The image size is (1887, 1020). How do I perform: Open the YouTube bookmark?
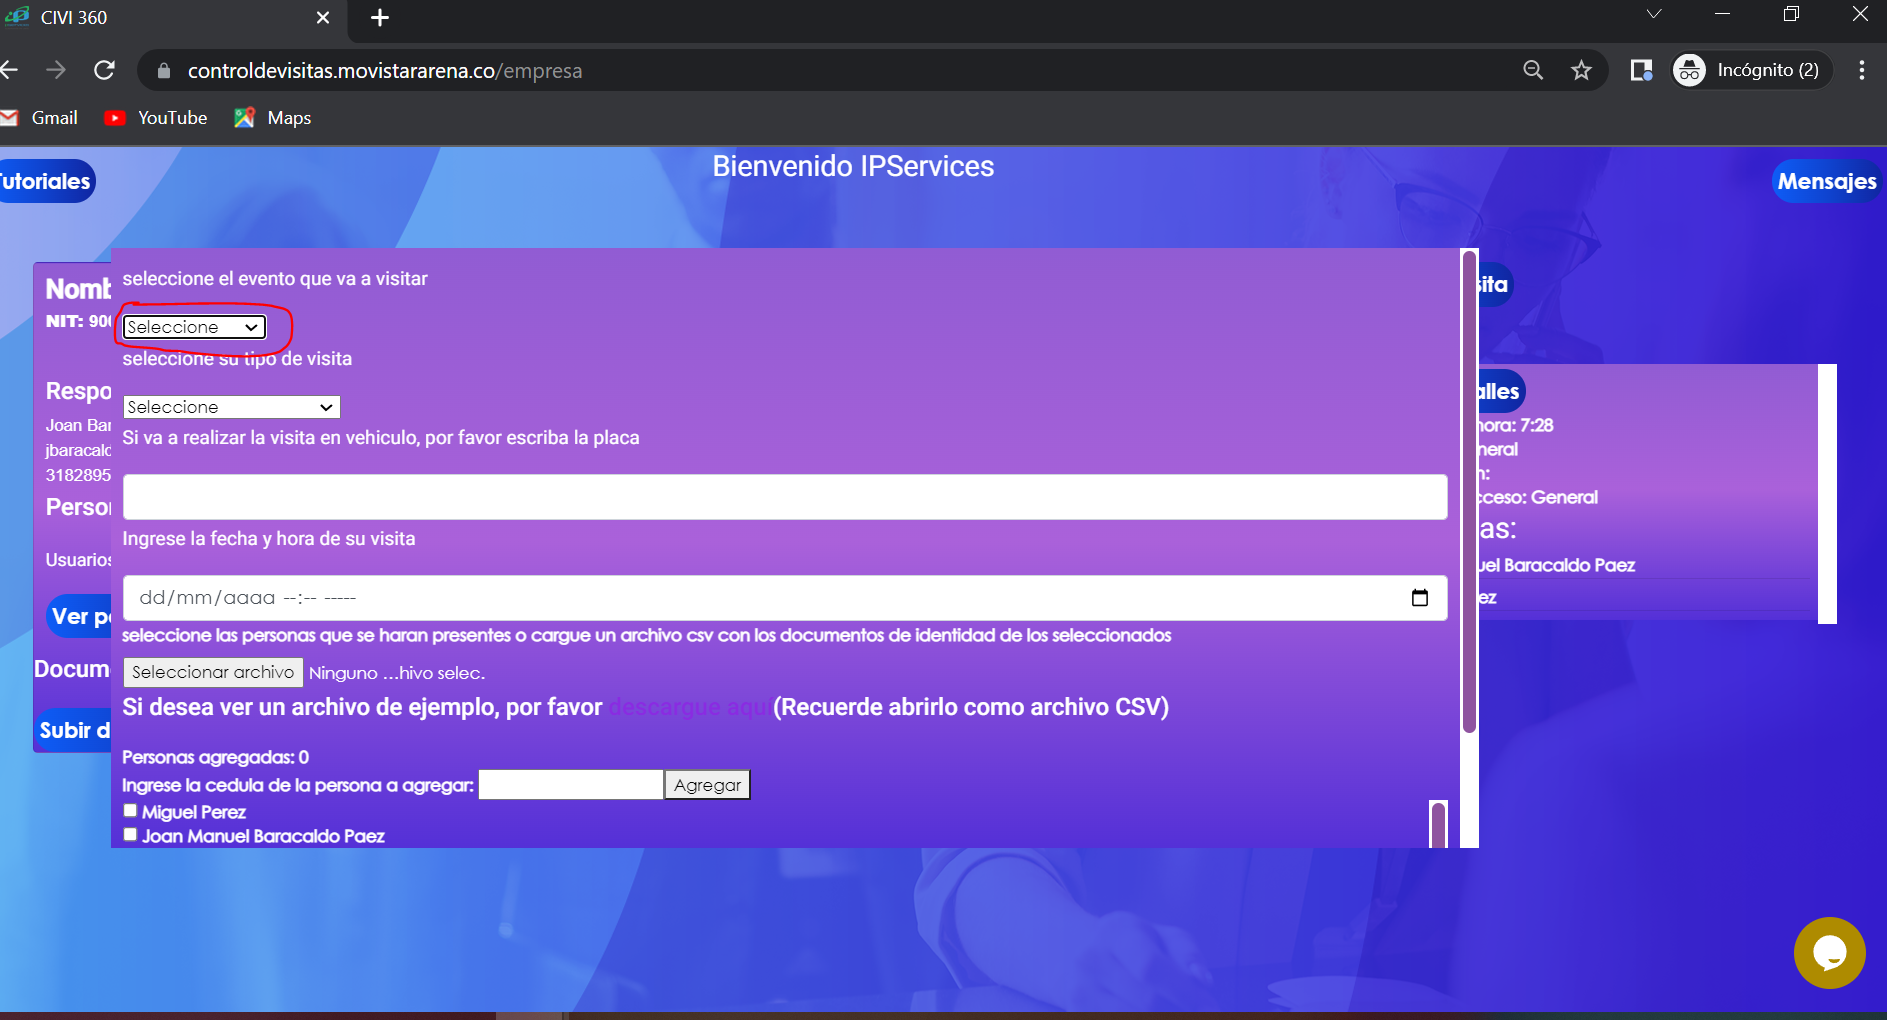(x=156, y=118)
